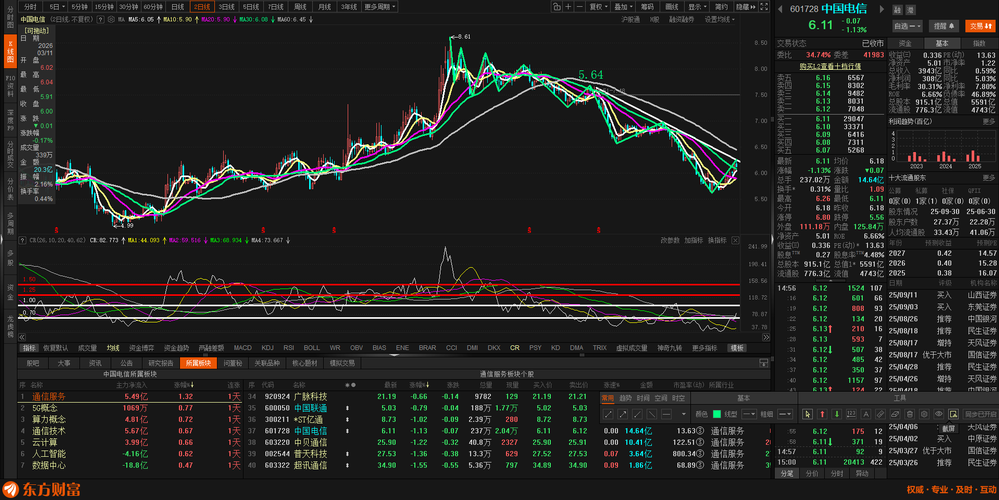Click the bottom panel maximize icon
This screenshot has height=500, width=999.
click(763, 363)
